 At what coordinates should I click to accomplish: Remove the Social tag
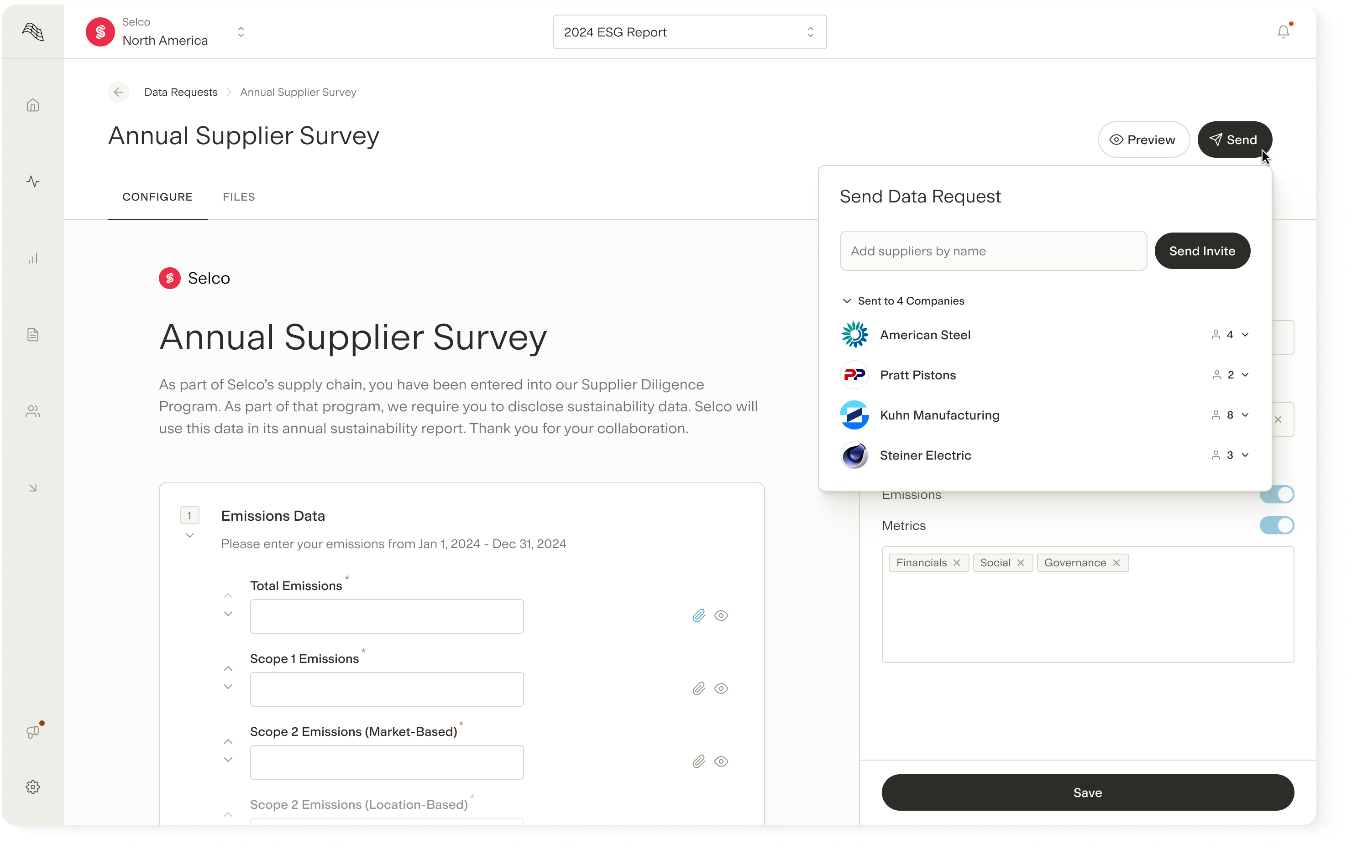pos(1021,563)
